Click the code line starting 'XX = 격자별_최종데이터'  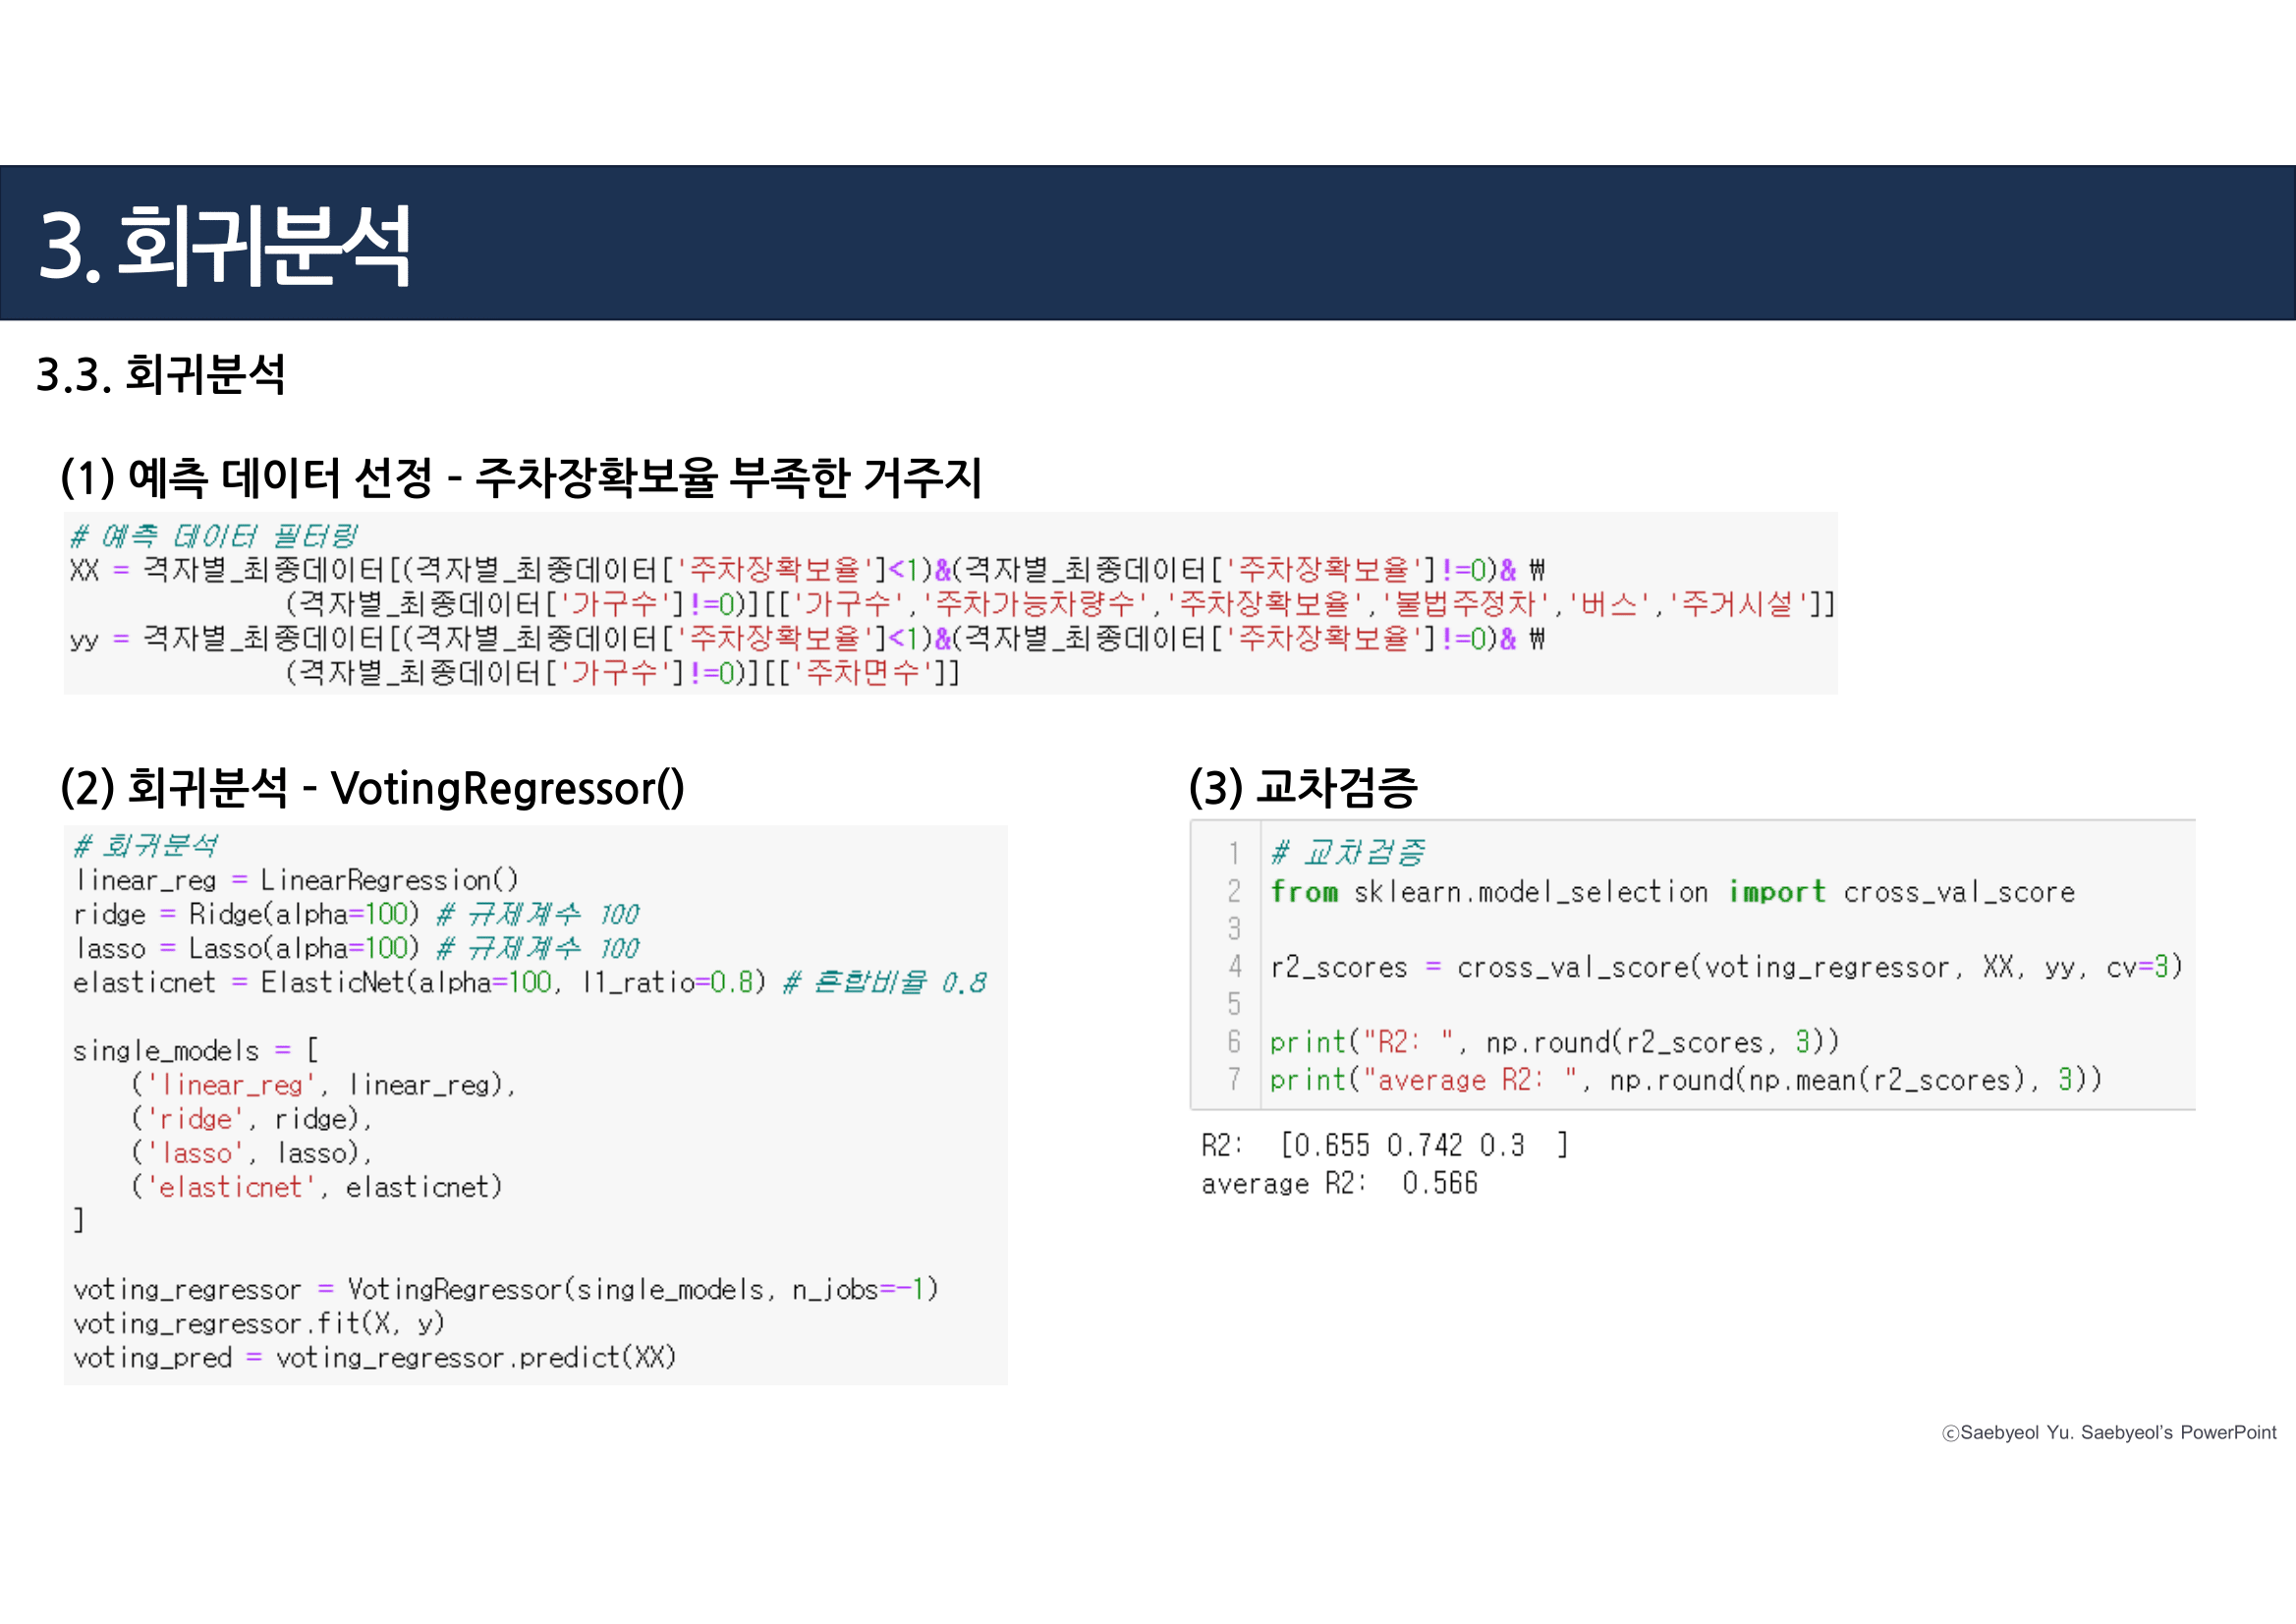point(808,570)
